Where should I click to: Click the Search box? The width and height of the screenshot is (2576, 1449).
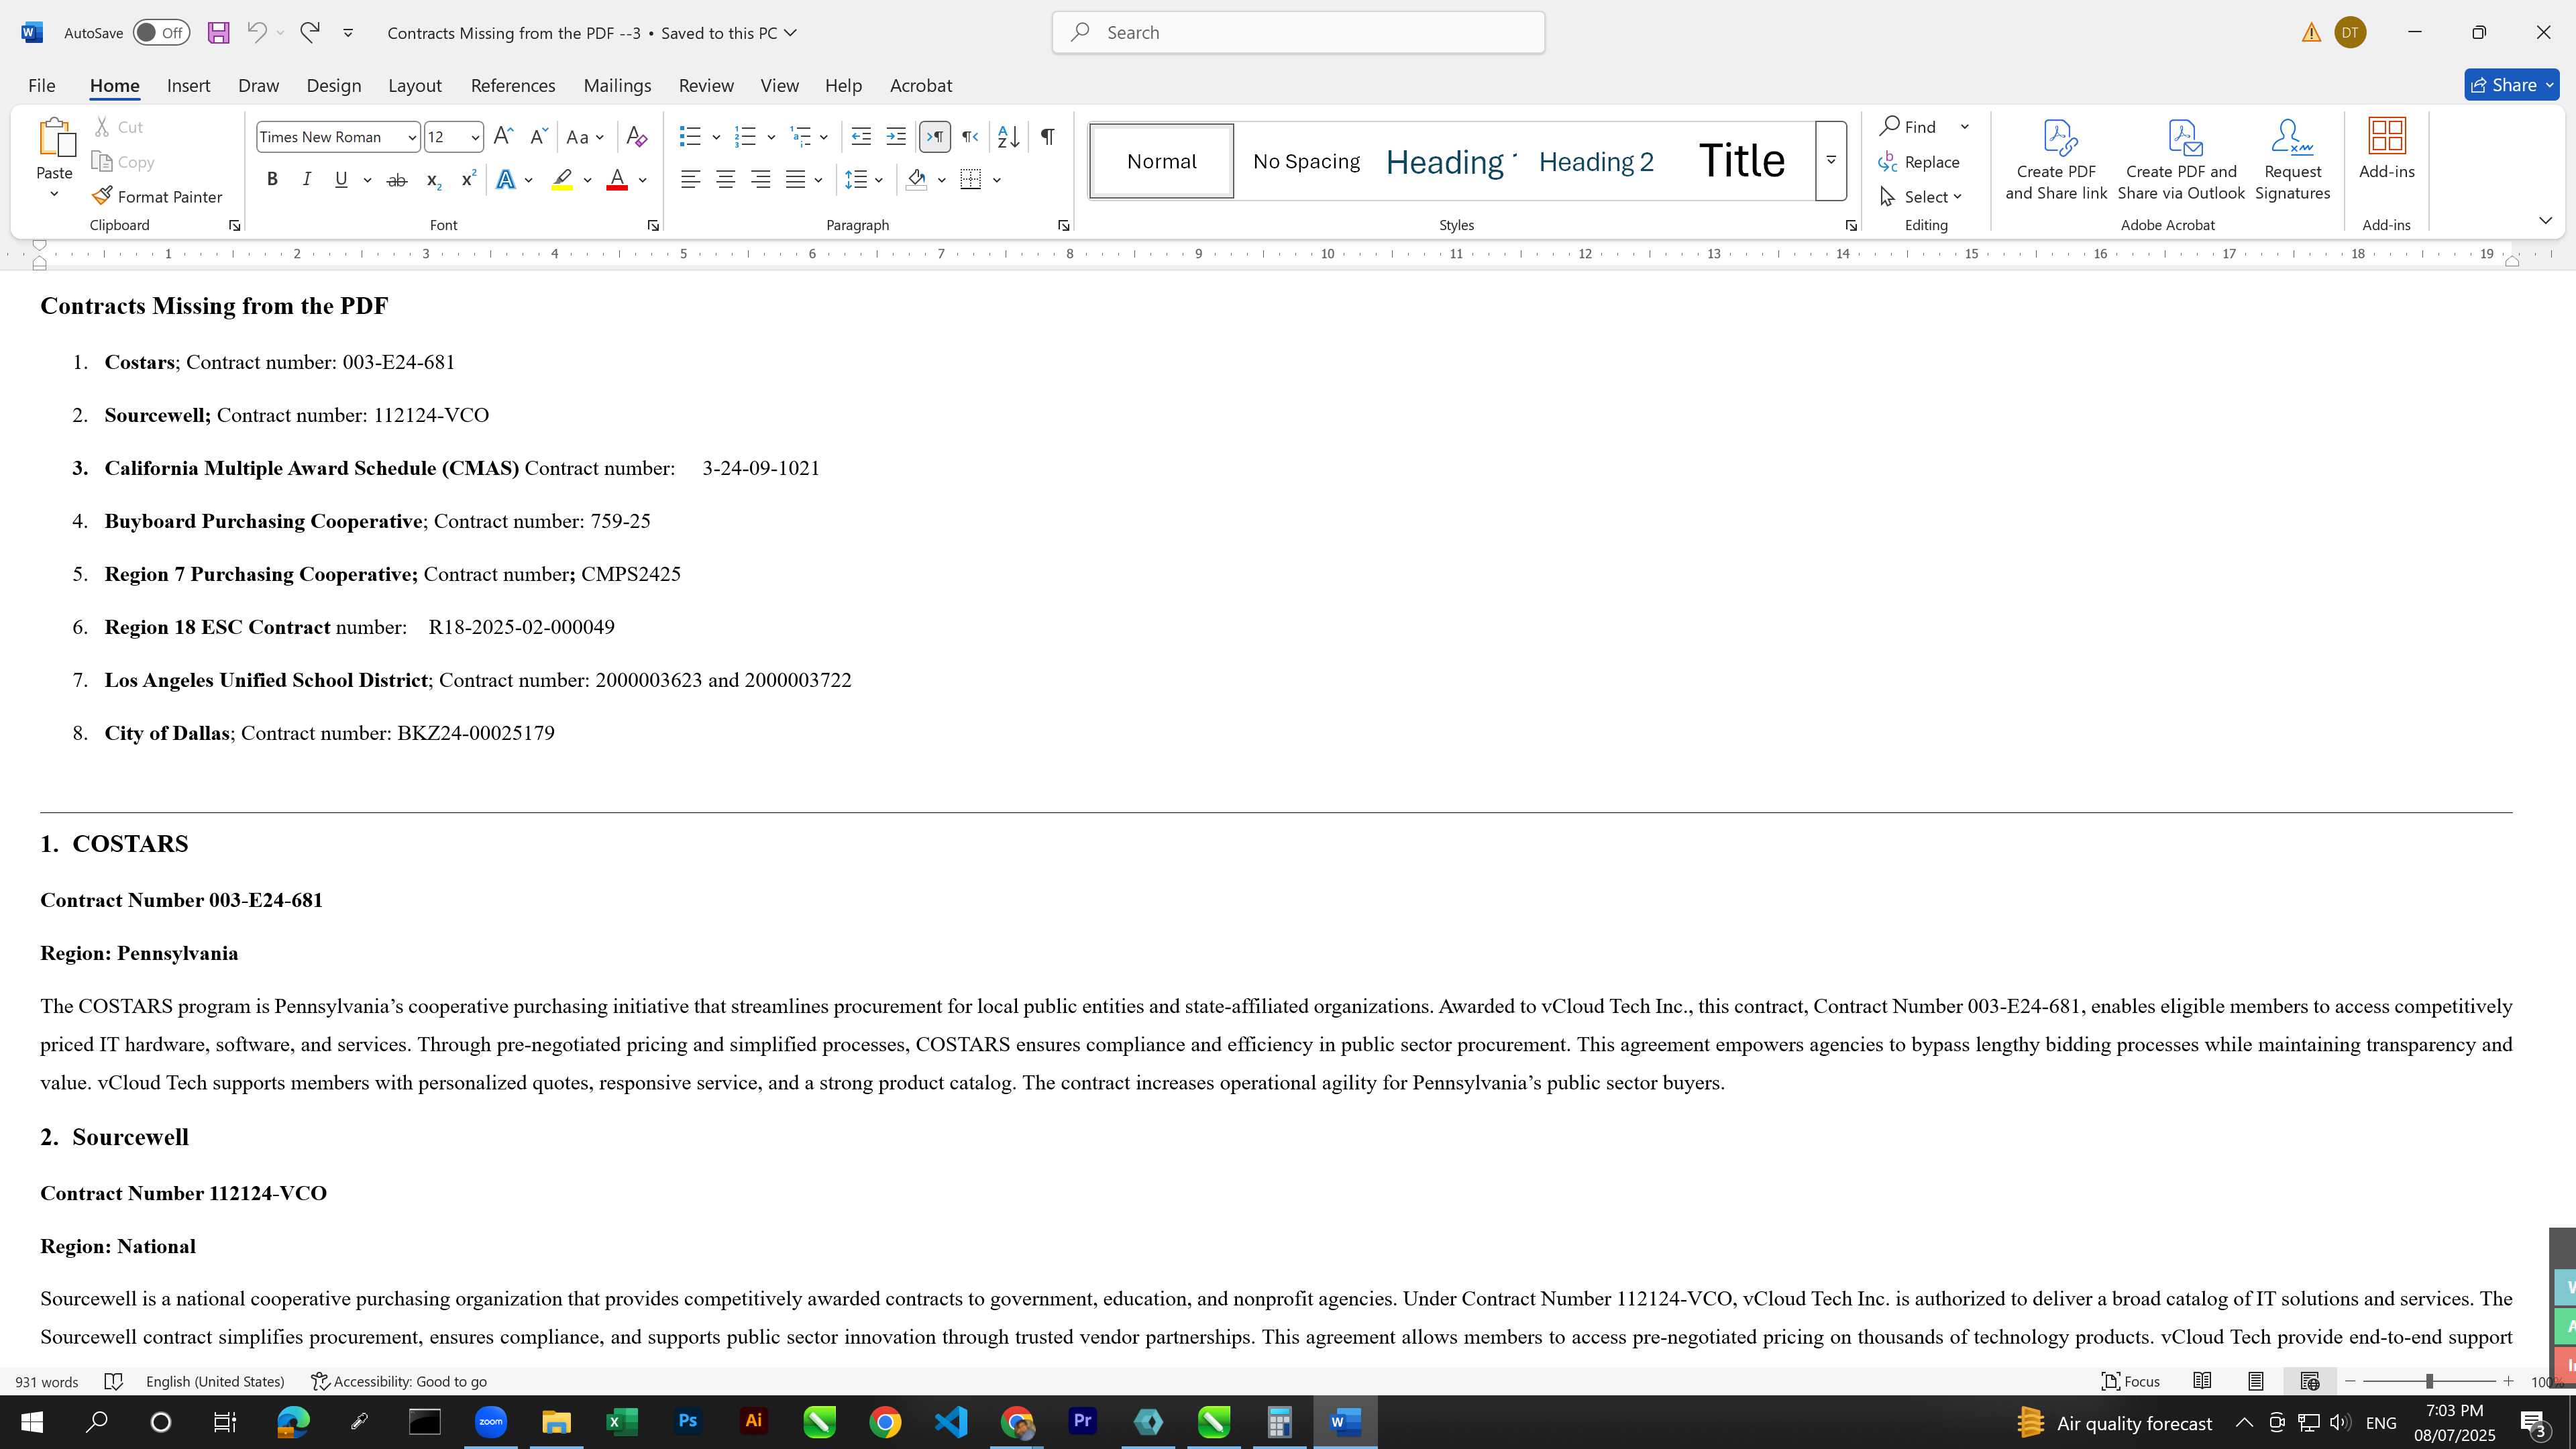pos(1298,33)
